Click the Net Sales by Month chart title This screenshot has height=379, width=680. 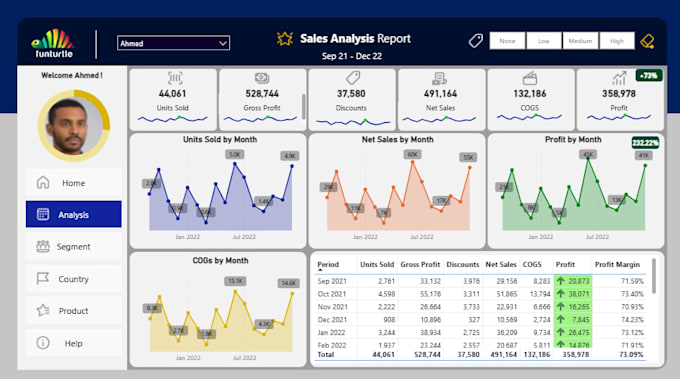(x=398, y=139)
